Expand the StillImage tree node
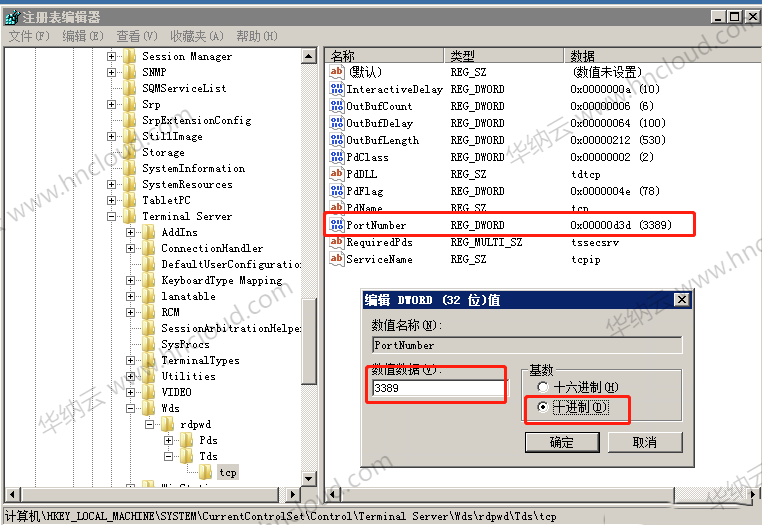The width and height of the screenshot is (762, 525). 111,137
